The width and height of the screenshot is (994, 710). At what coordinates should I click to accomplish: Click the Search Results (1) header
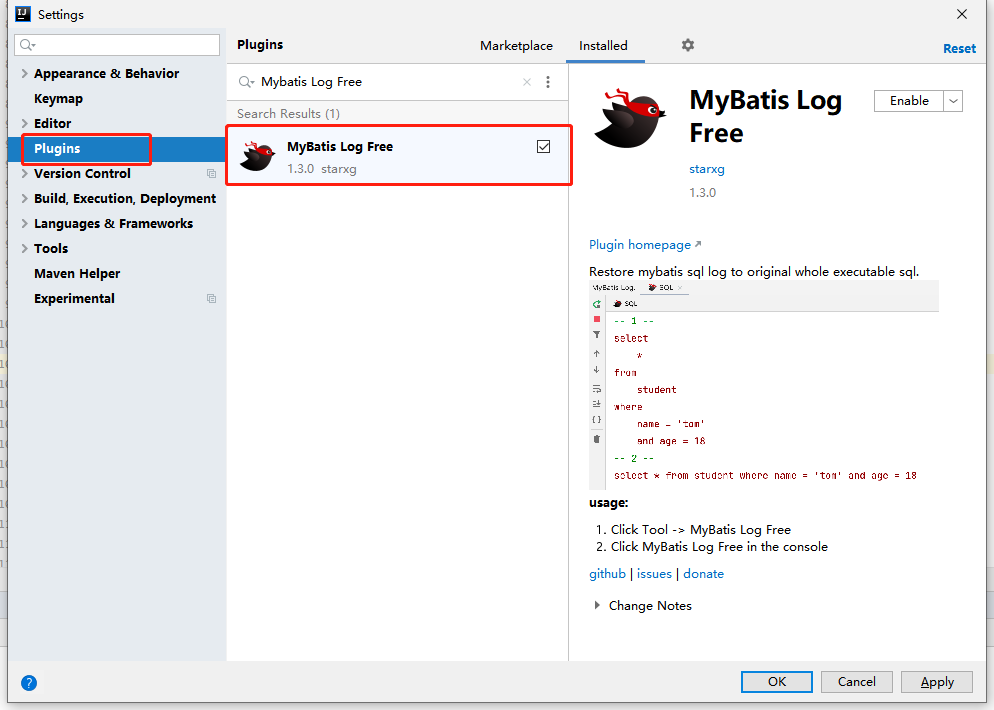pyautogui.click(x=288, y=114)
